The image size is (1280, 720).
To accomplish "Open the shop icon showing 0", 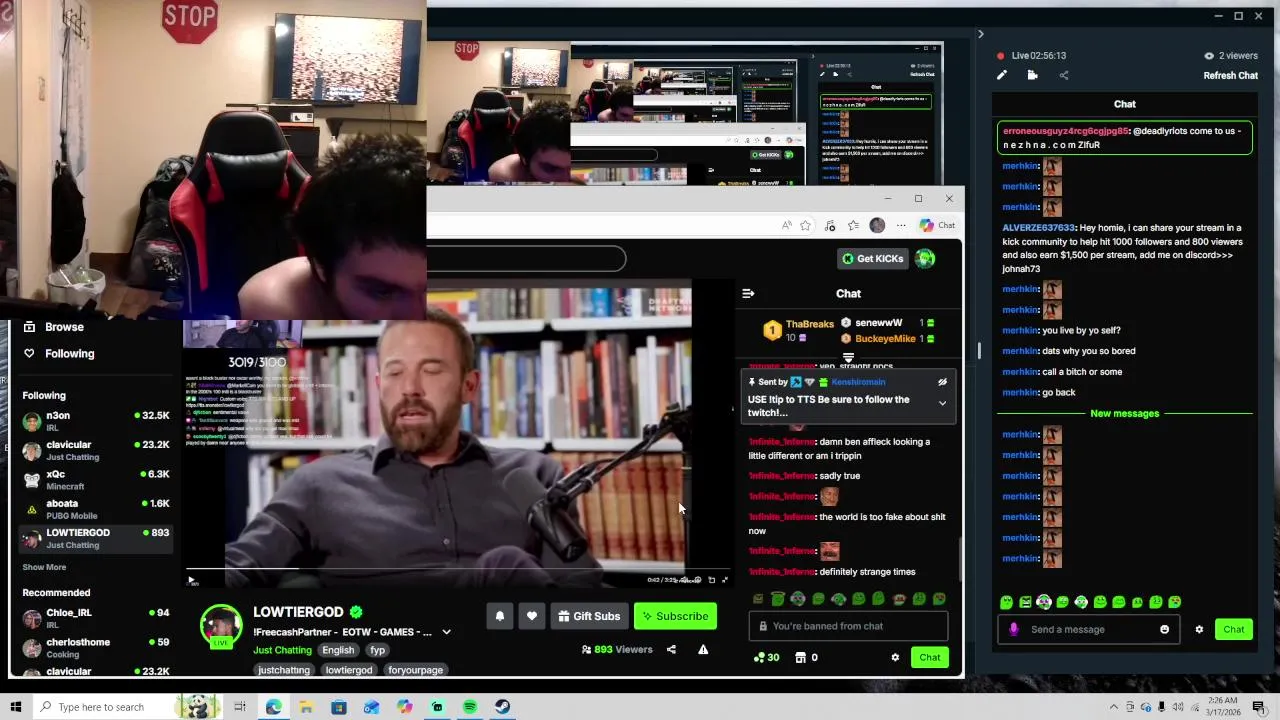I will 806,657.
